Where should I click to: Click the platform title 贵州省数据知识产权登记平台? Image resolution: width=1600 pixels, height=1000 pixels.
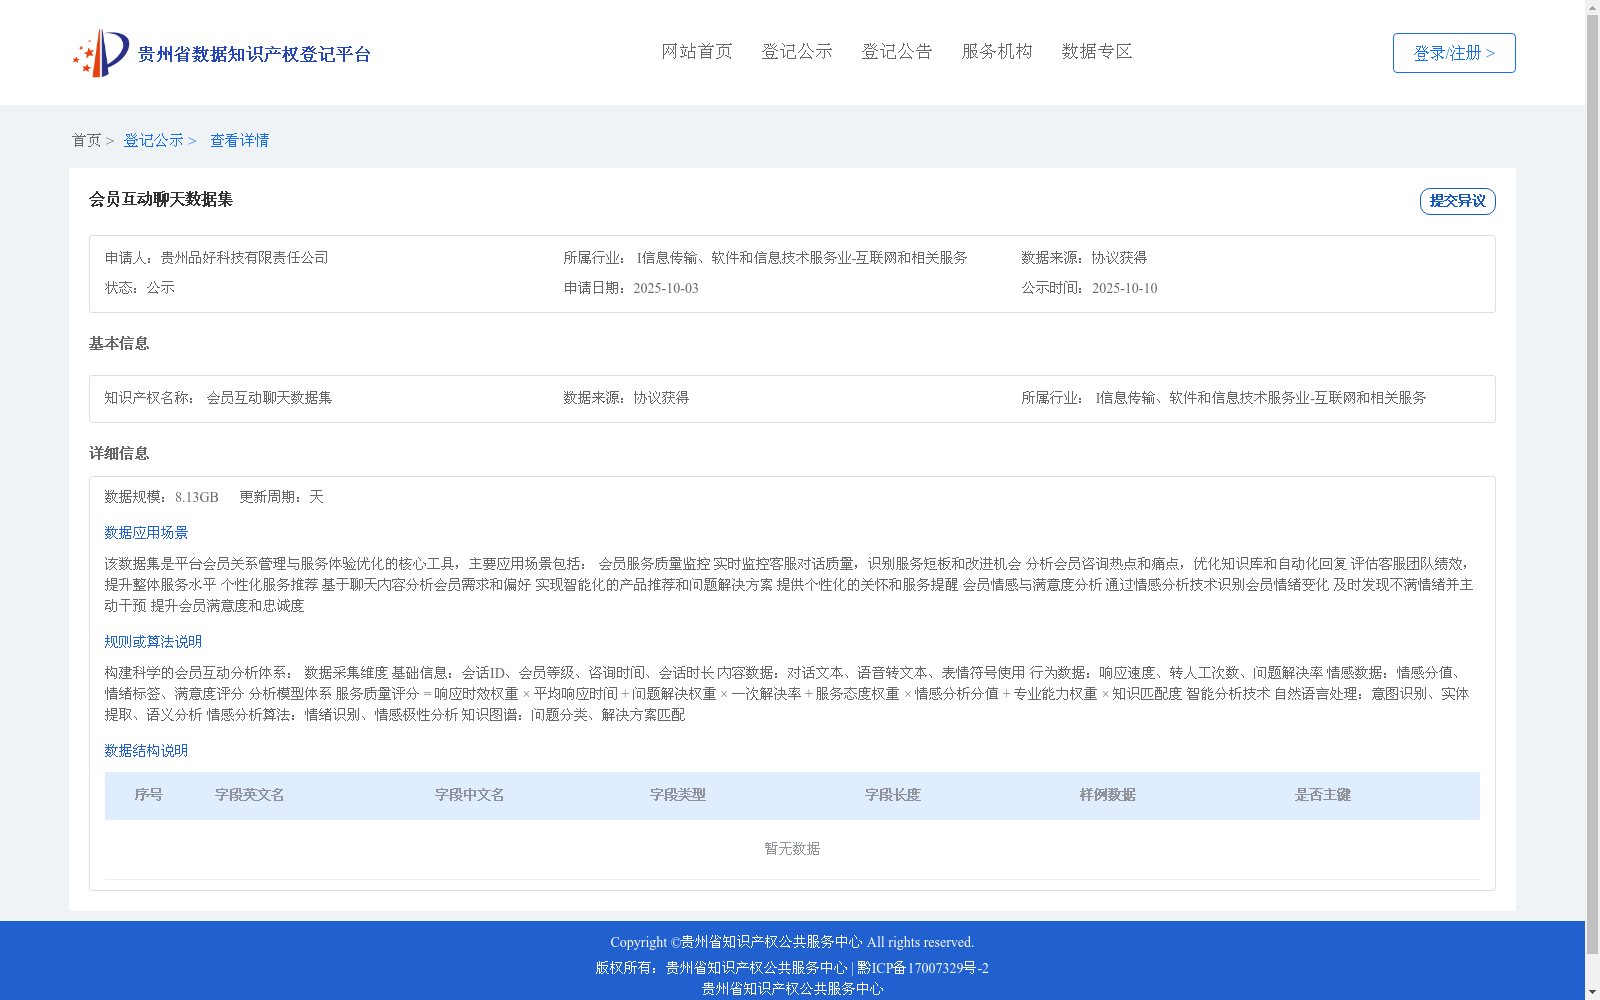tap(254, 54)
